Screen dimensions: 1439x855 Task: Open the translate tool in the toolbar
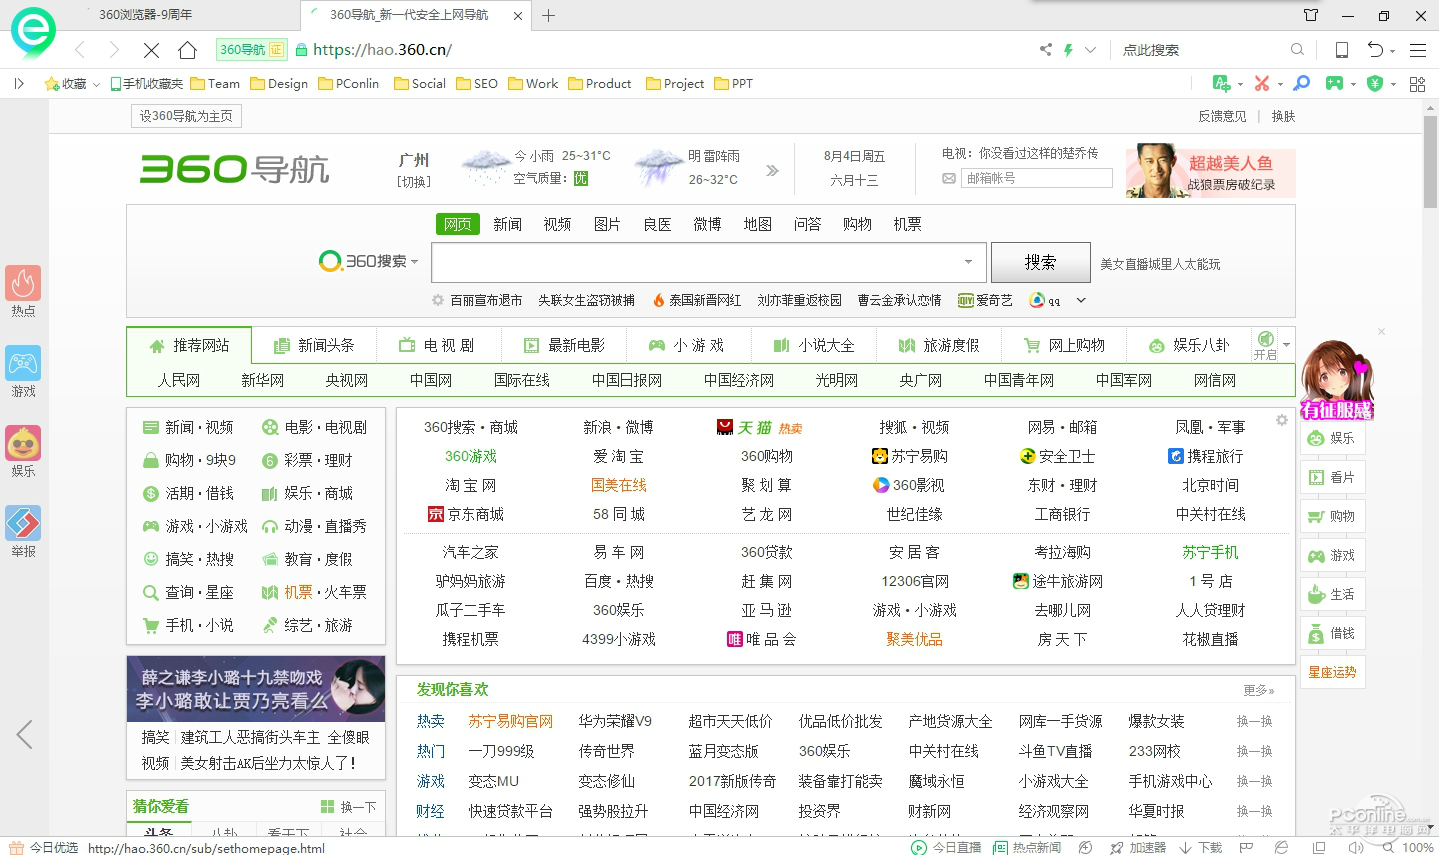tap(1220, 84)
